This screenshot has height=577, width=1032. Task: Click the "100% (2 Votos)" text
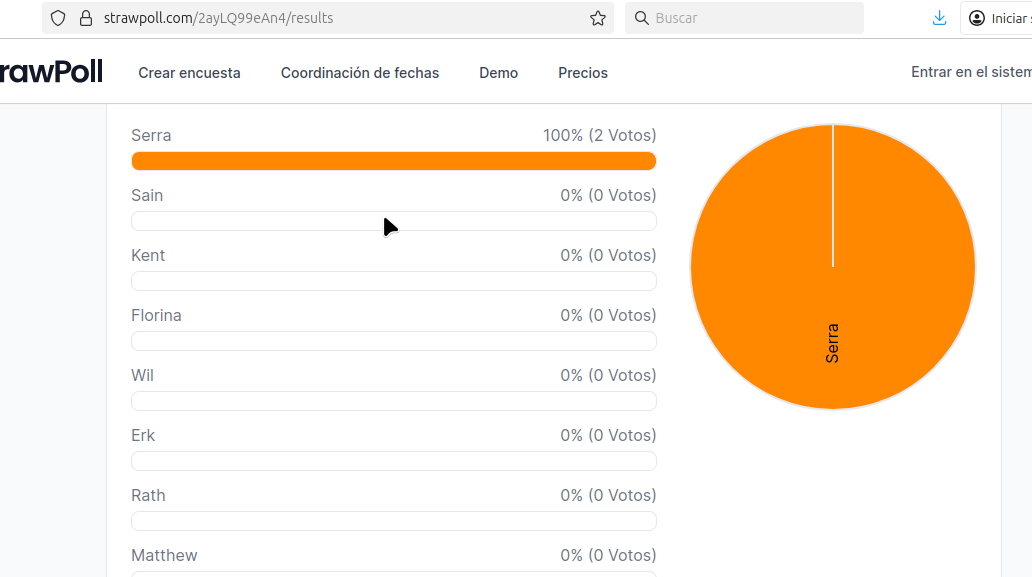coord(600,136)
